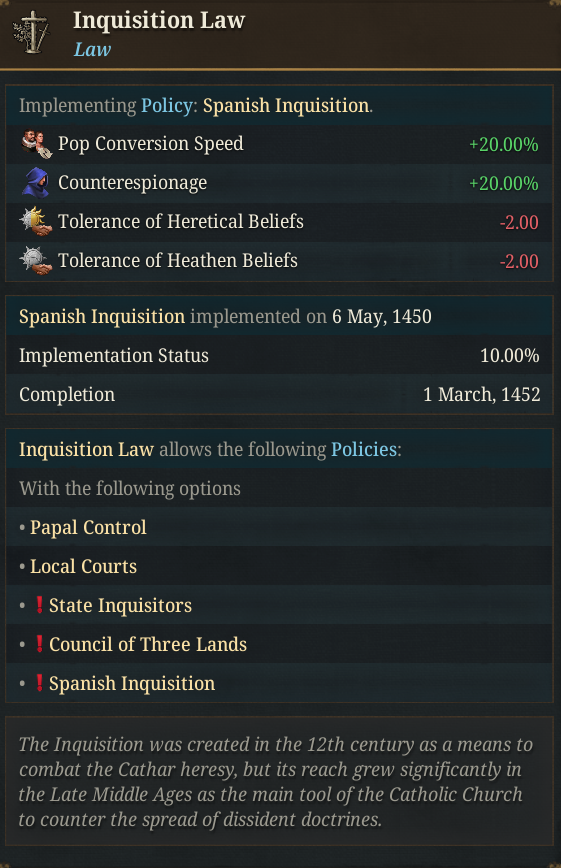This screenshot has height=868, width=561.
Task: Click the Inquisition Law title text
Action: pyautogui.click(x=159, y=20)
